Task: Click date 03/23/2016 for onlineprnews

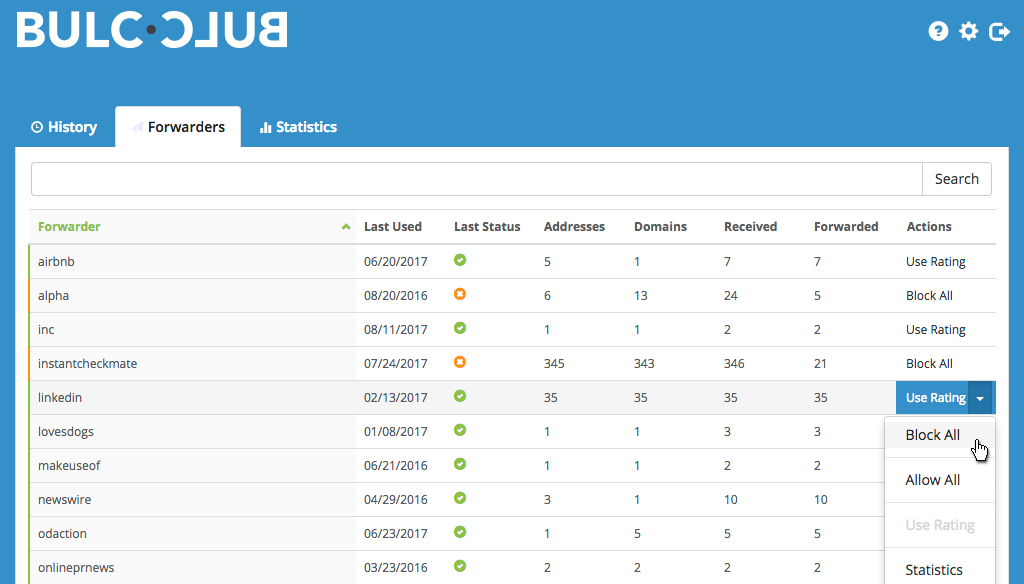Action: pyautogui.click(x=396, y=568)
